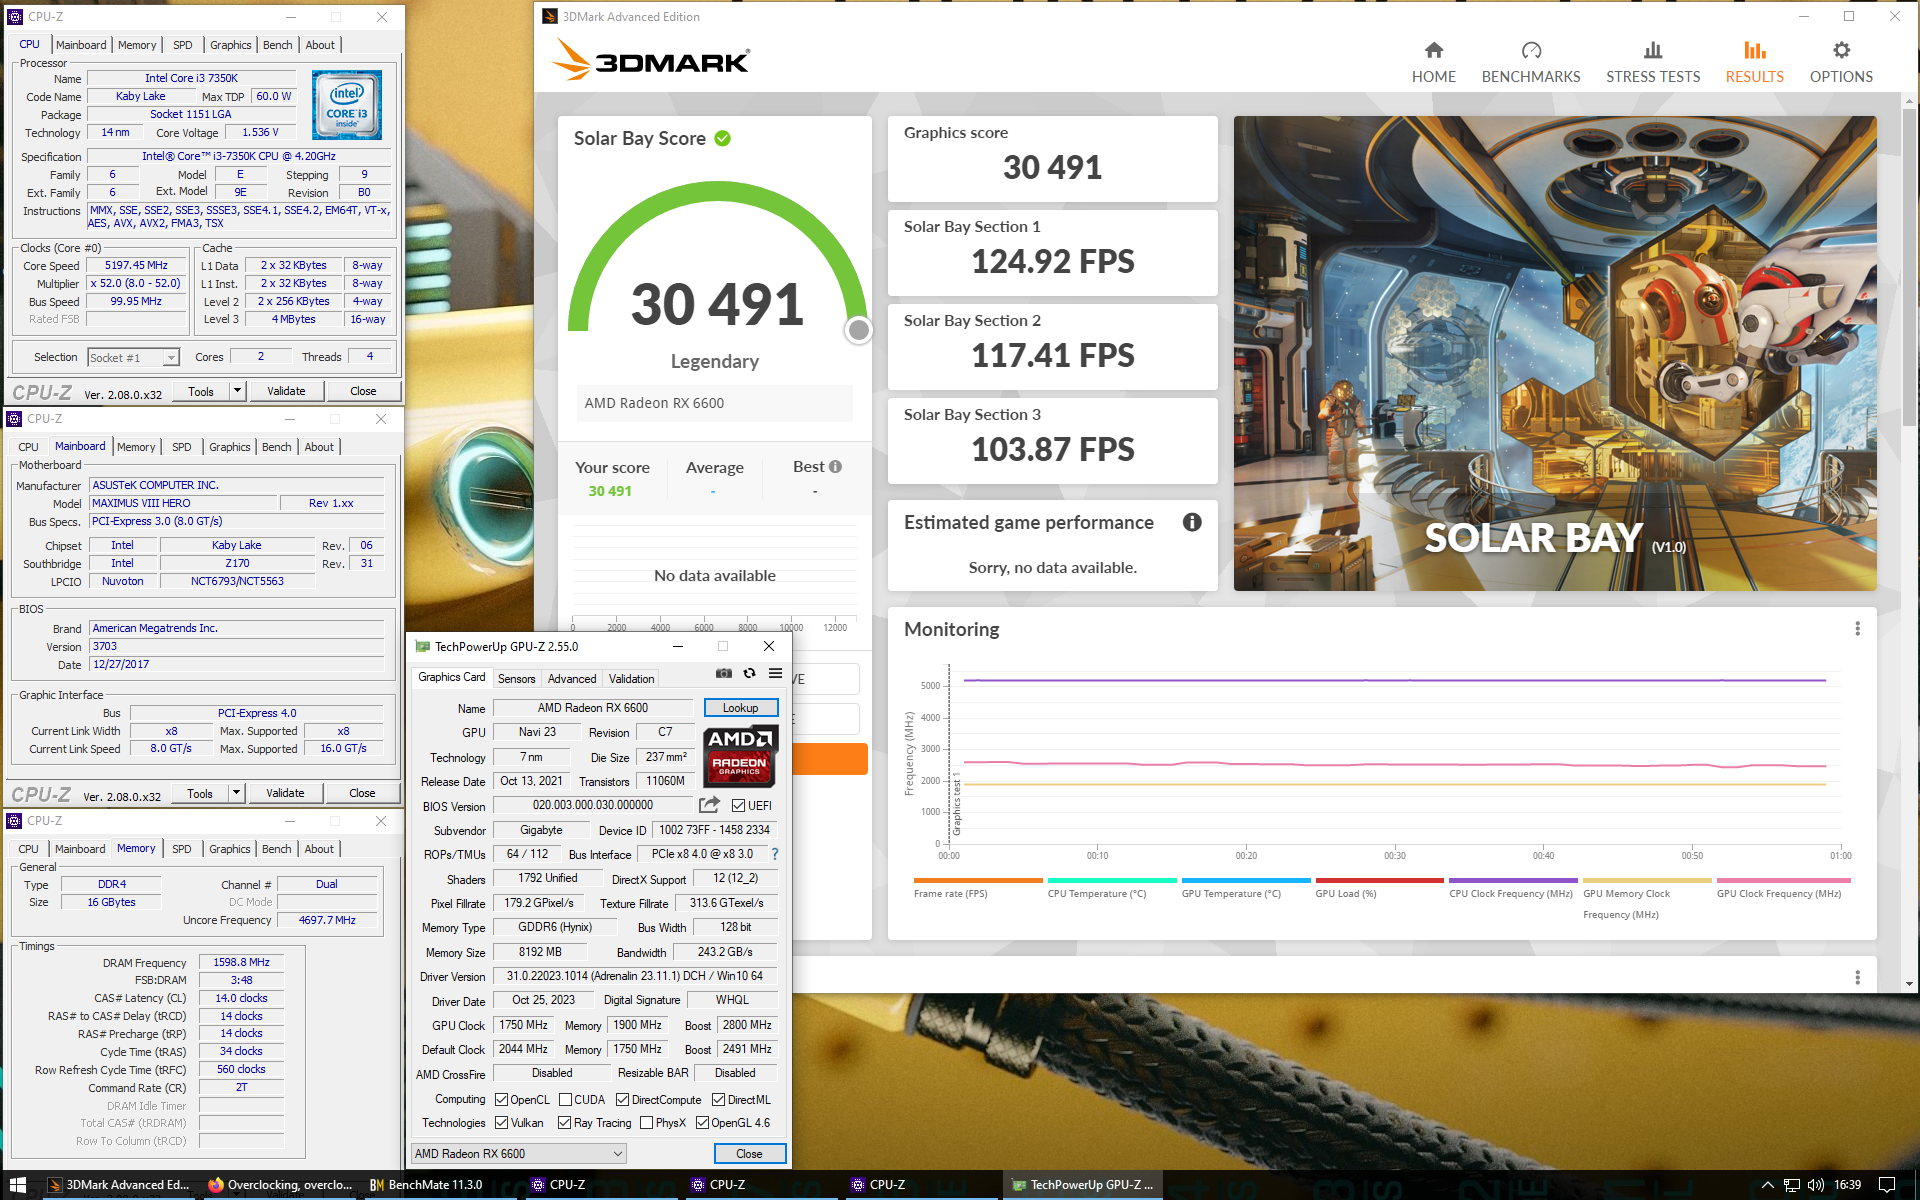Click the Bus Interface question mark in GPU-Z

pos(775,854)
